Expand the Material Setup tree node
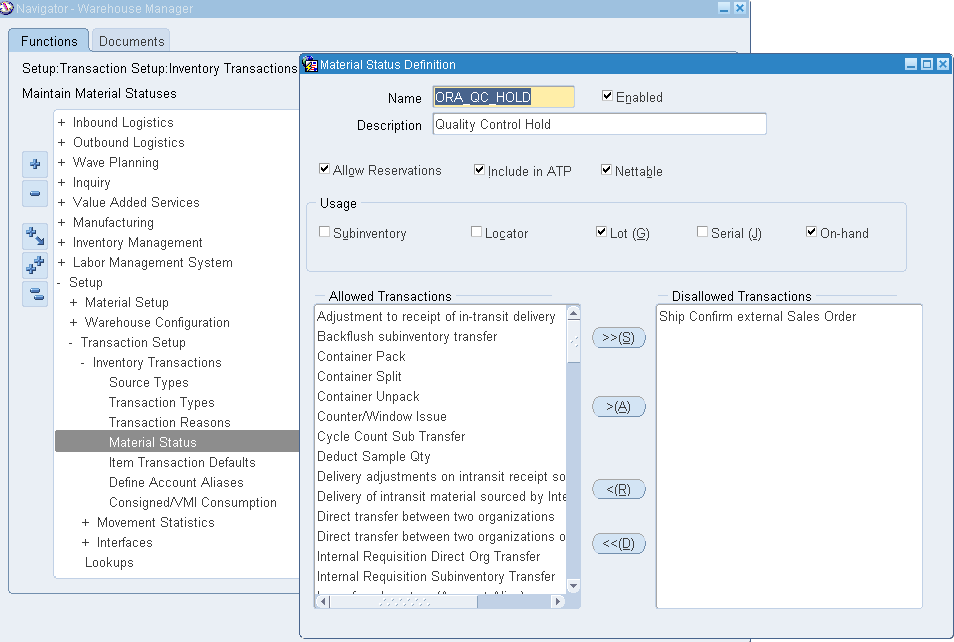 (72, 302)
